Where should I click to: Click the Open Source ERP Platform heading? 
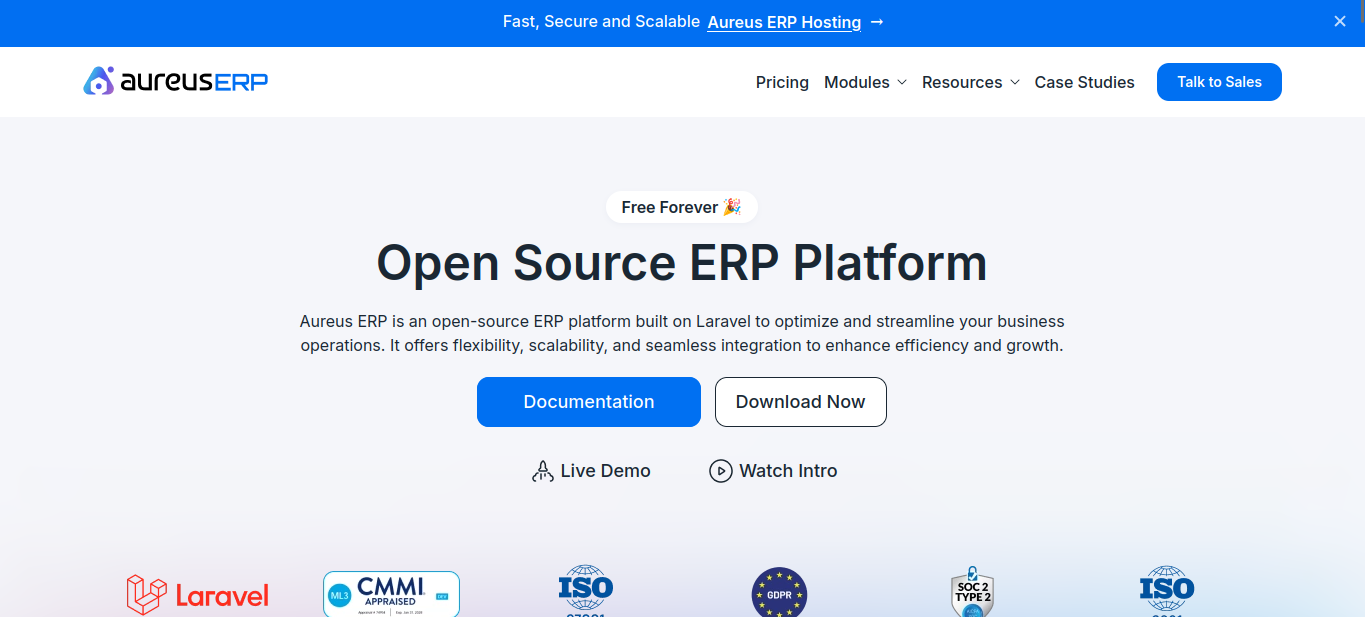point(682,263)
